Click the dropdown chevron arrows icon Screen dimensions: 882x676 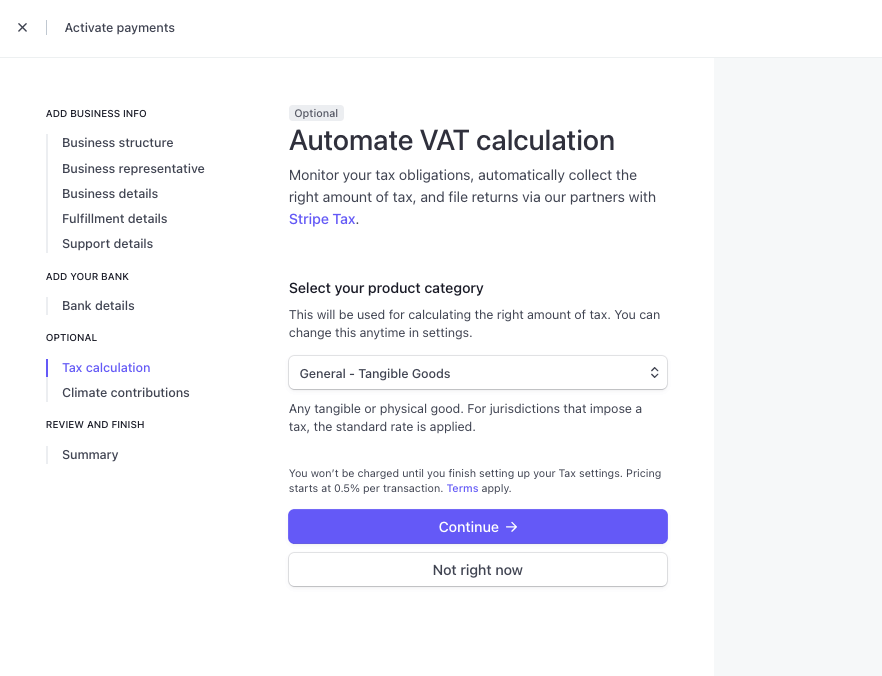654,373
